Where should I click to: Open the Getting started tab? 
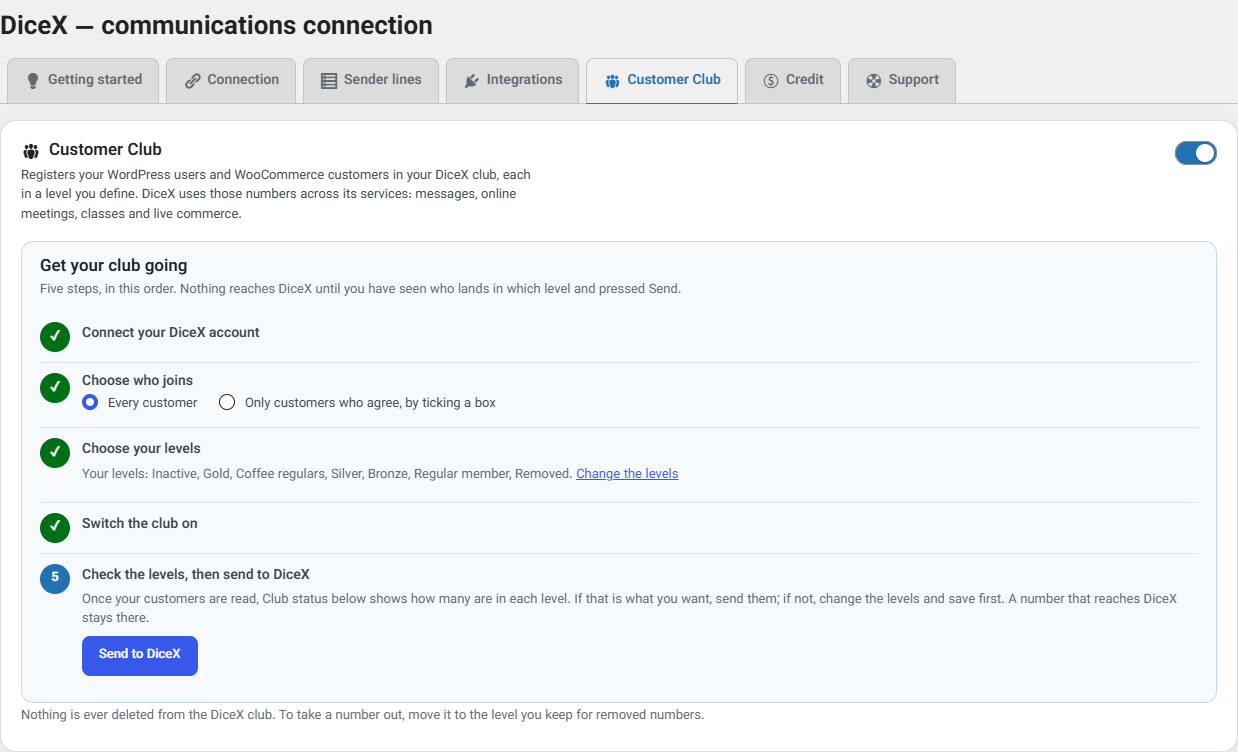click(x=83, y=81)
